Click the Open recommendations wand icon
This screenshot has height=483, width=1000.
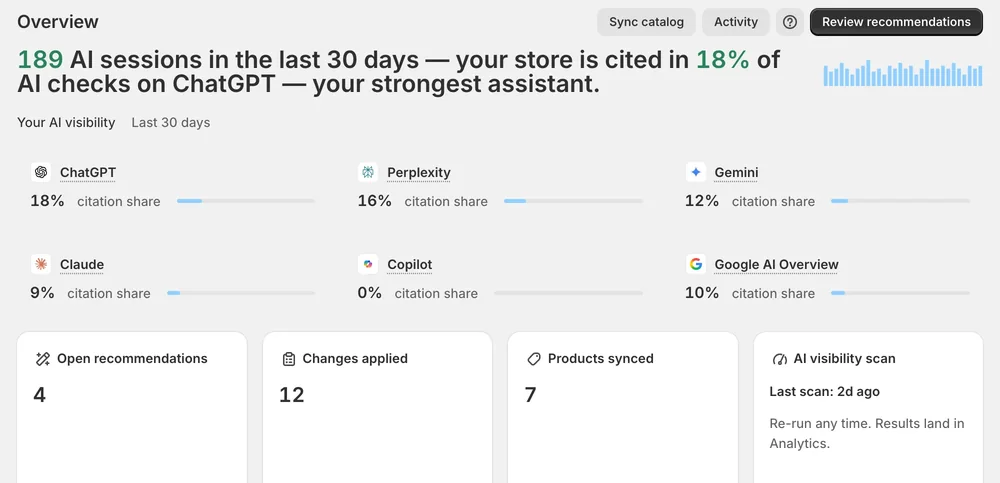coord(43,359)
